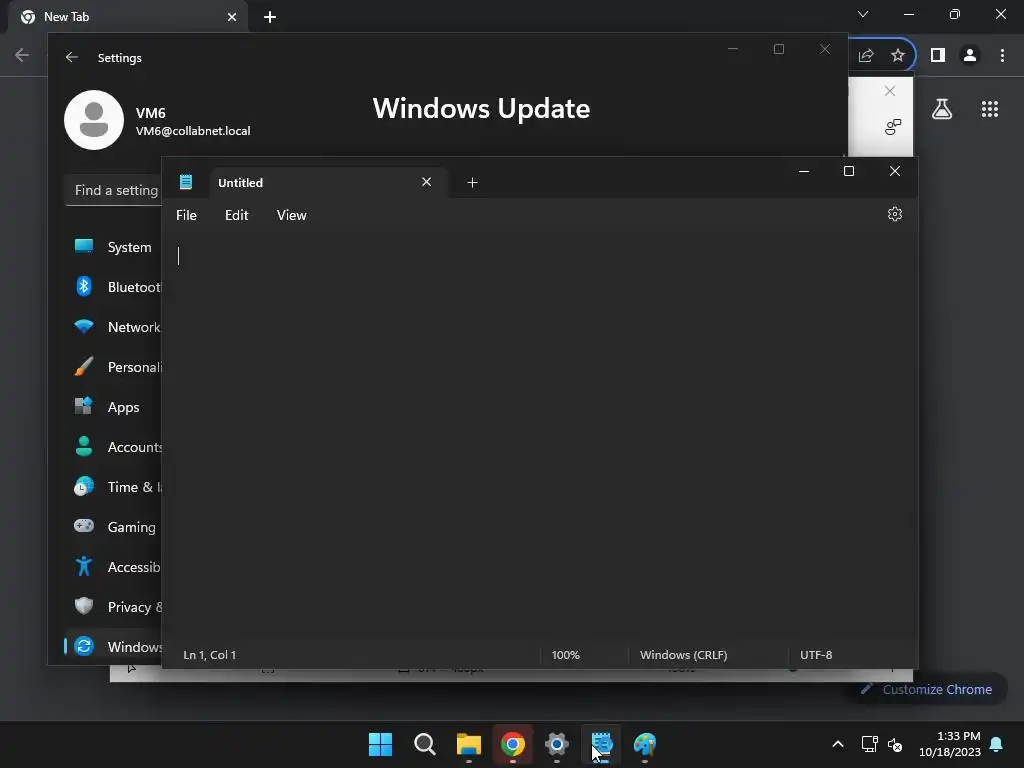Image resolution: width=1024 pixels, height=768 pixels.
Task: Open taskbar Search
Action: [424, 744]
